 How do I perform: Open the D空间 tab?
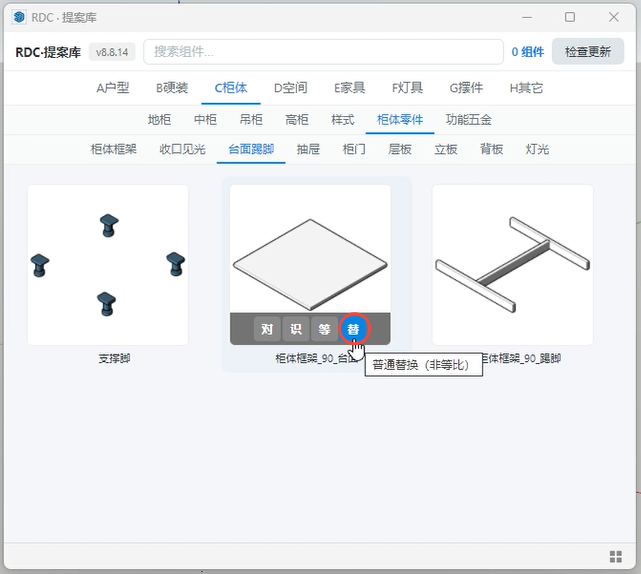(x=291, y=88)
